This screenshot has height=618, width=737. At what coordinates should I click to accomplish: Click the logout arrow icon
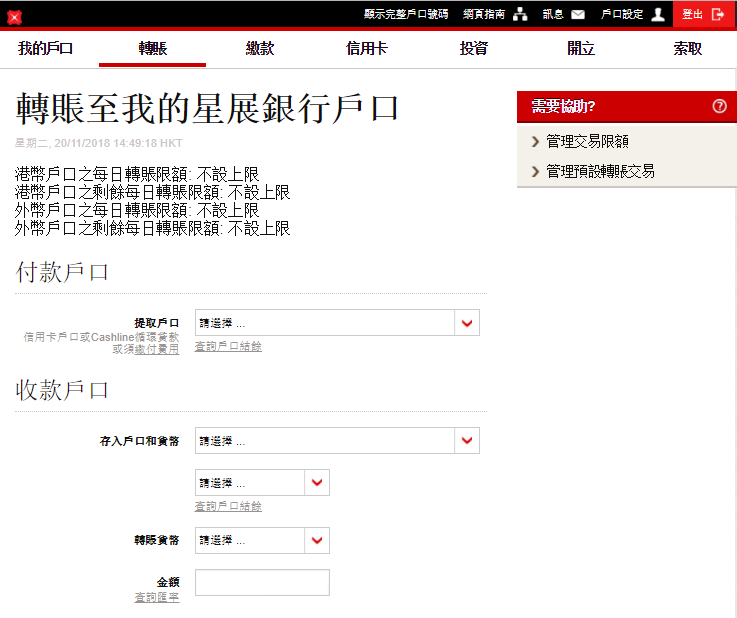pos(717,15)
